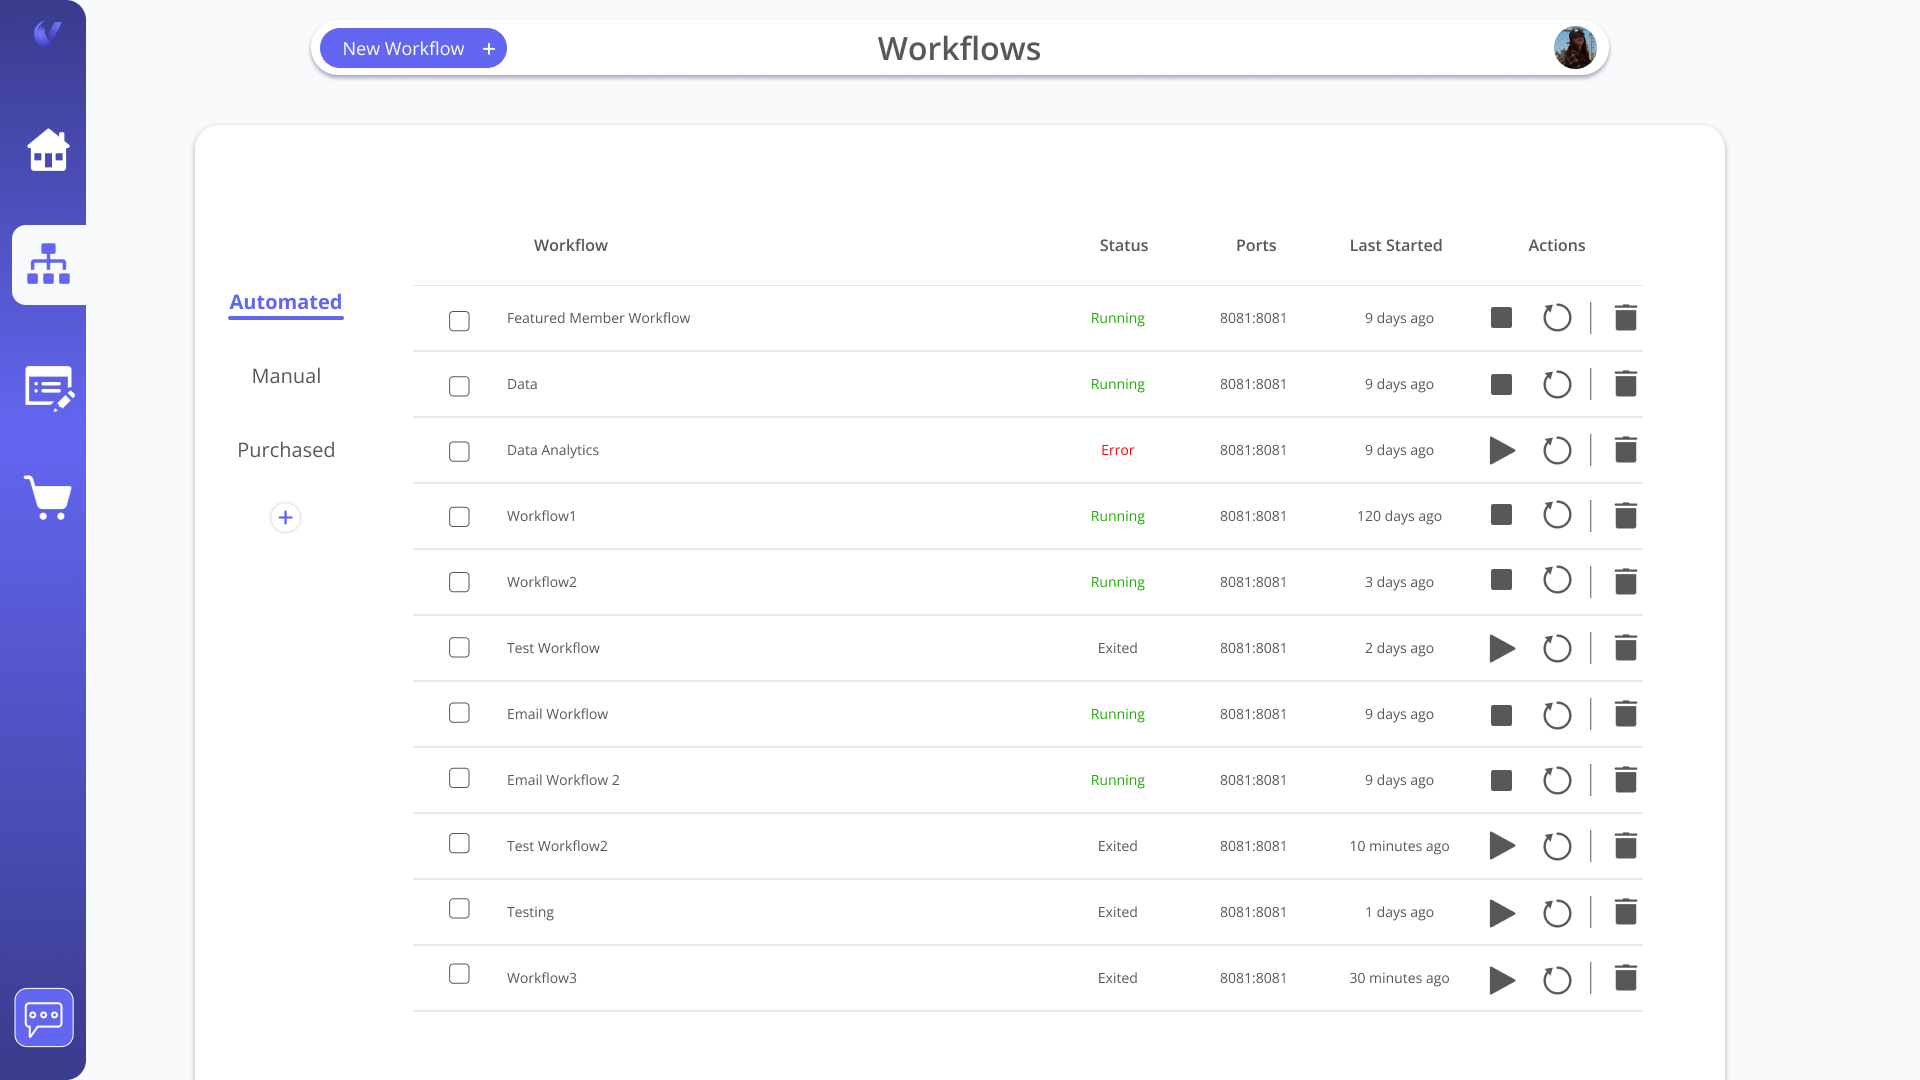This screenshot has width=1920, height=1080.
Task: Start the Testing workflow
Action: pos(1502,913)
